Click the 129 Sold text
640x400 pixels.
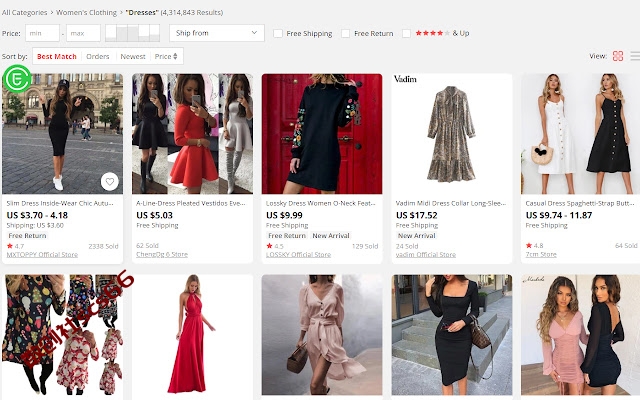(365, 247)
